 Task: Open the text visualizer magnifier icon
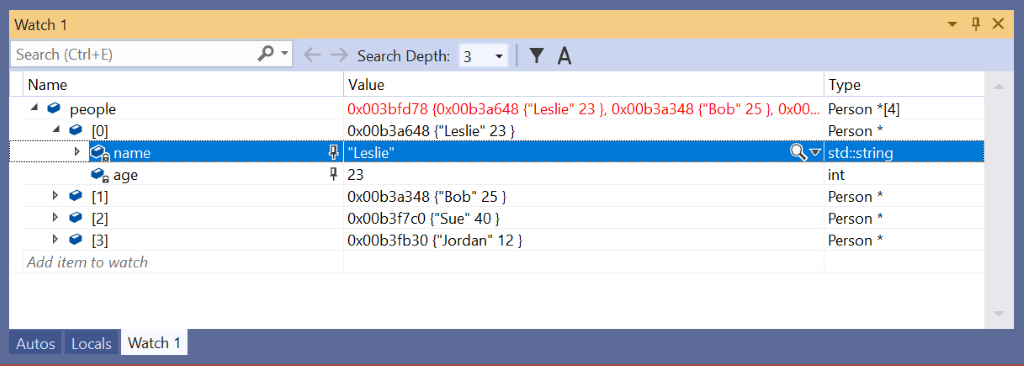click(x=799, y=152)
